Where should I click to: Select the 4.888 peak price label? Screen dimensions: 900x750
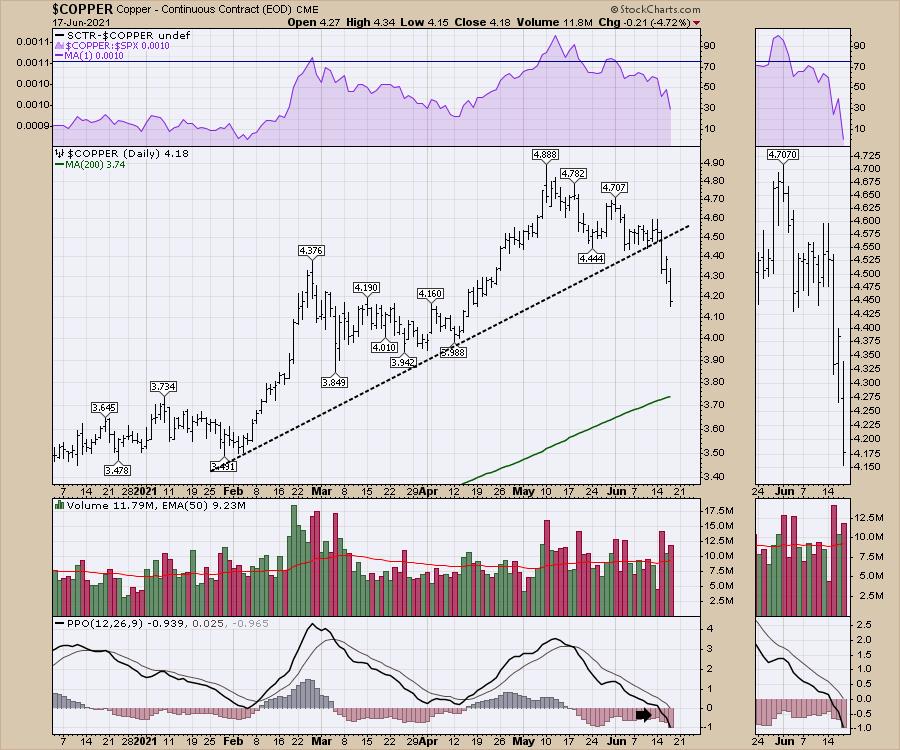point(544,155)
